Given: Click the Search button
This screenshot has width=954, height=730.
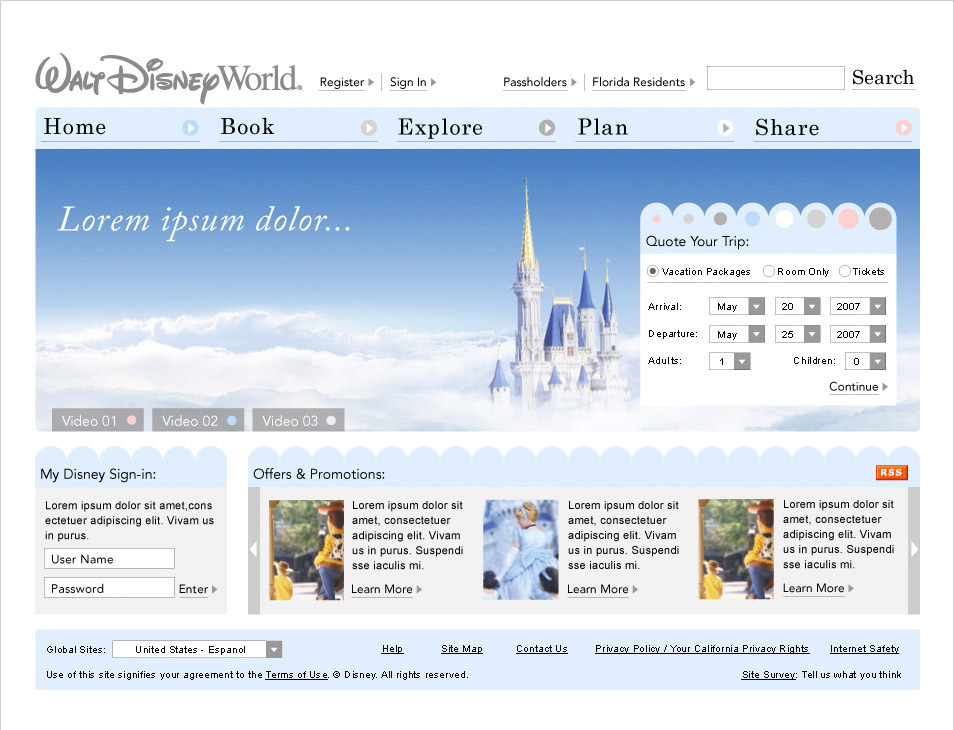Looking at the screenshot, I should point(883,78).
